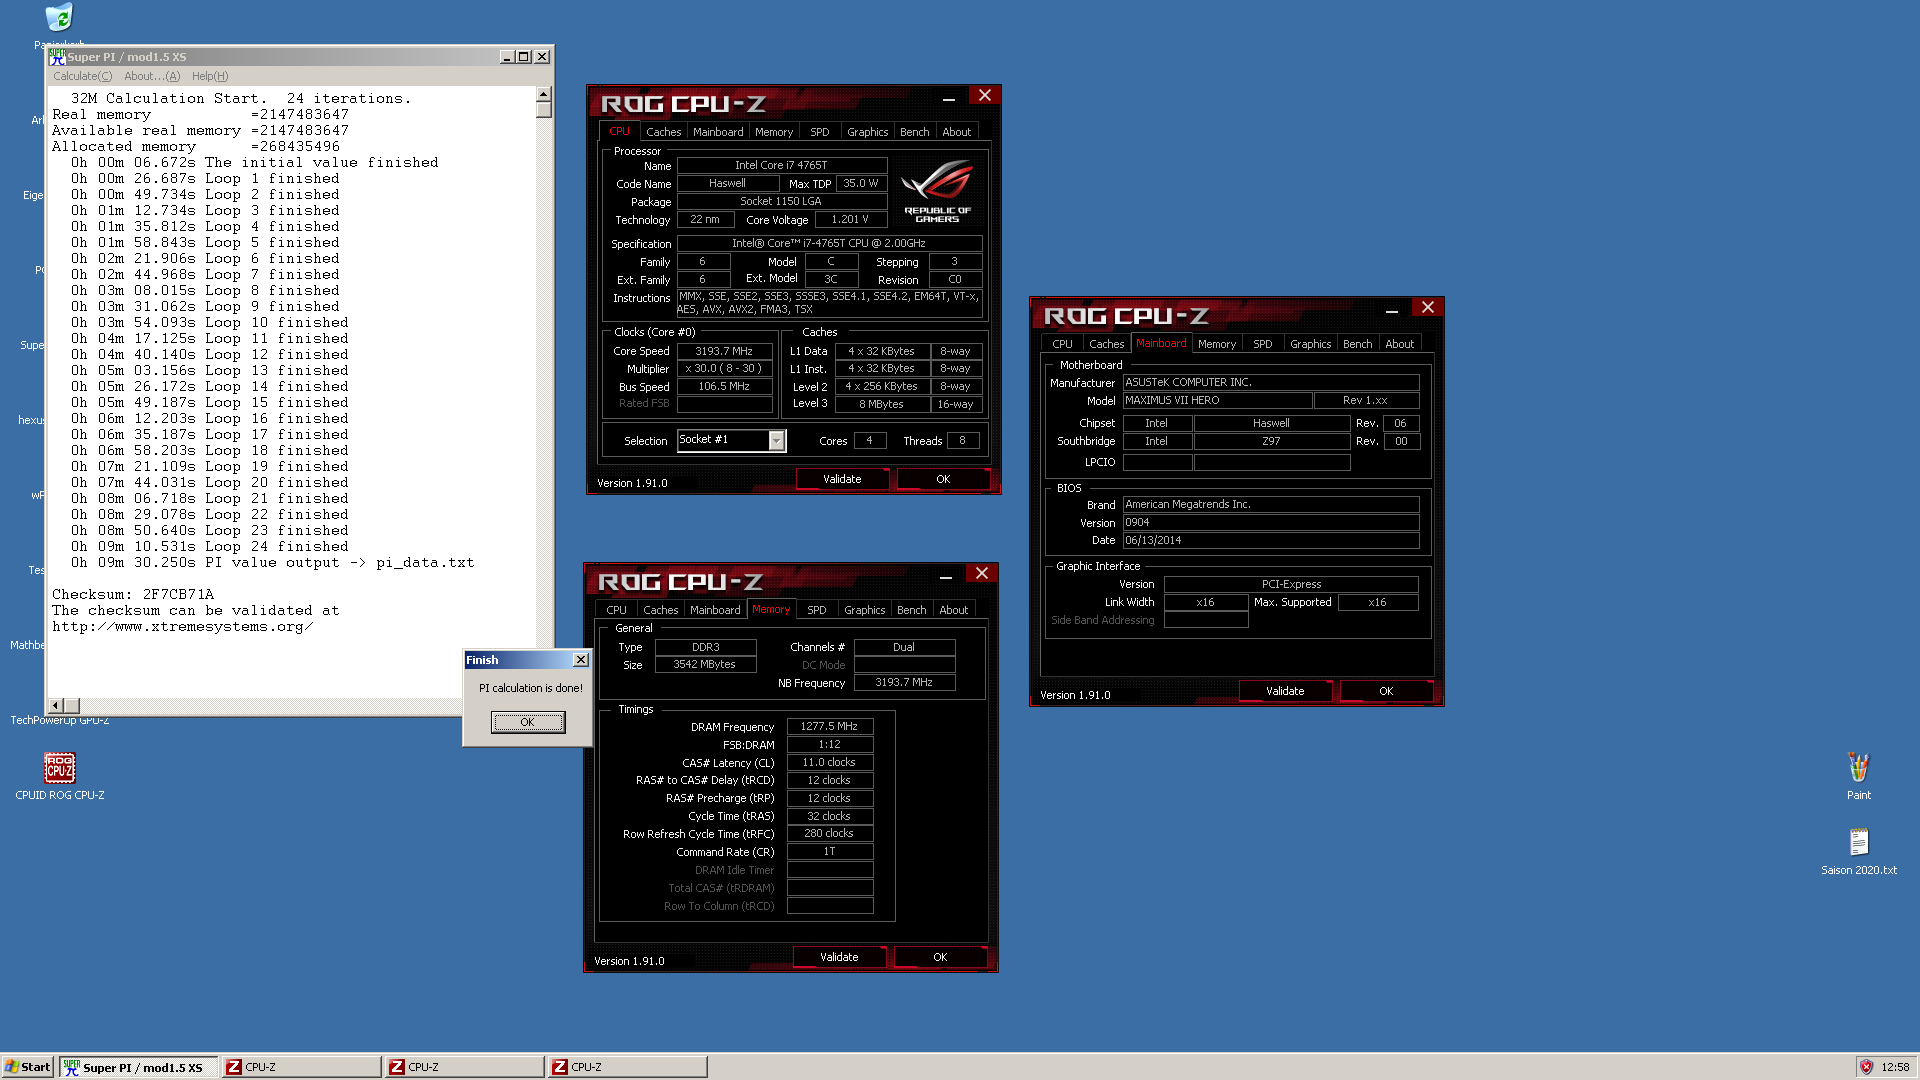Click the xtremesystems.org URL text

click(x=183, y=627)
